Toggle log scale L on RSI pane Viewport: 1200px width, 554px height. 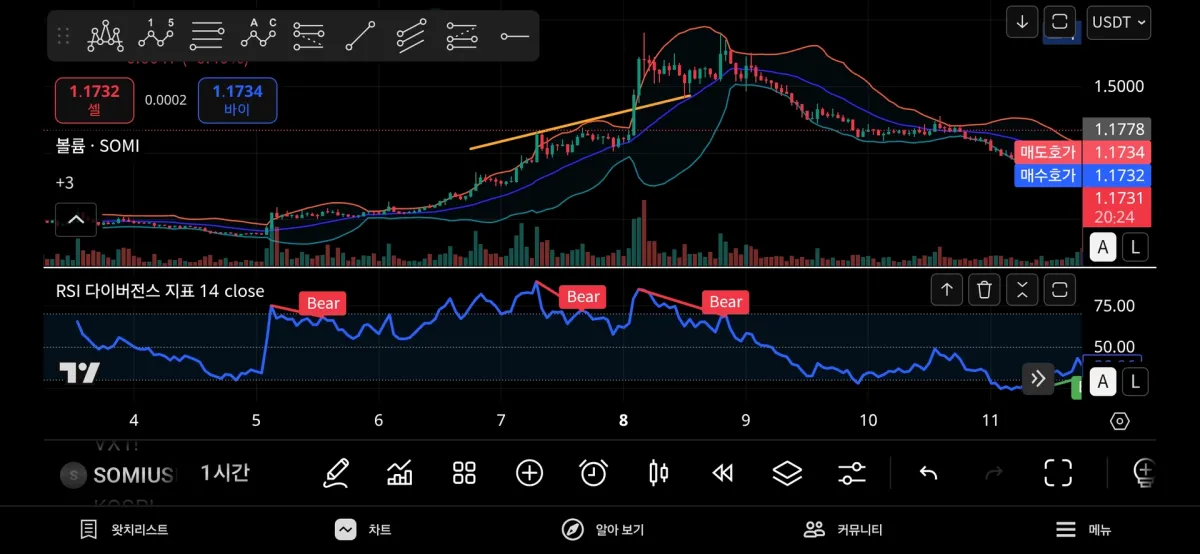(1135, 381)
